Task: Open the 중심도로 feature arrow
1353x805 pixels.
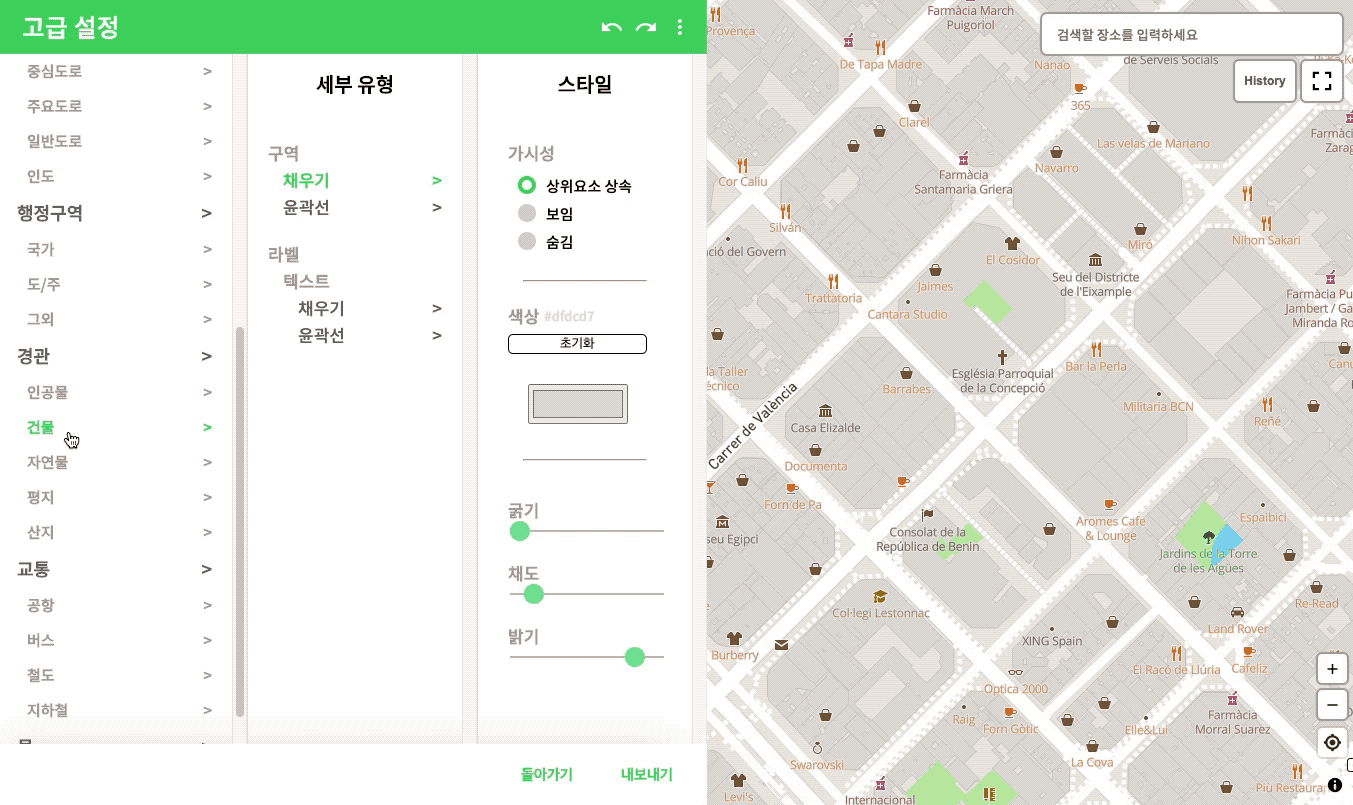Action: [x=207, y=71]
